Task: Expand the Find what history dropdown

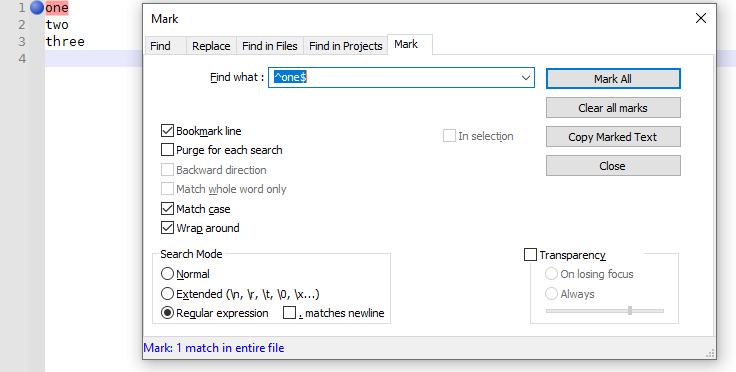Action: pyautogui.click(x=526, y=77)
